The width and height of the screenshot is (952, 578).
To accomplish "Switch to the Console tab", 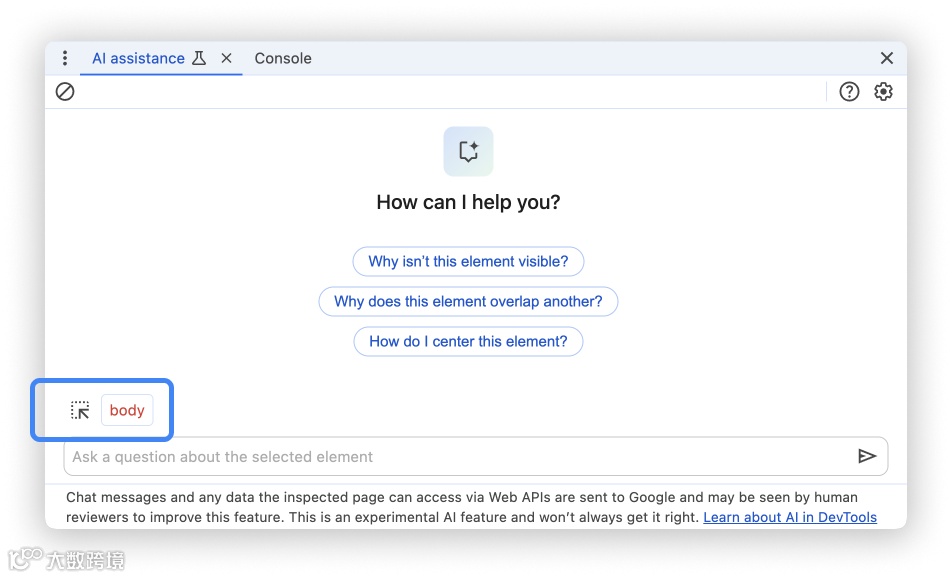I will pyautogui.click(x=283, y=58).
